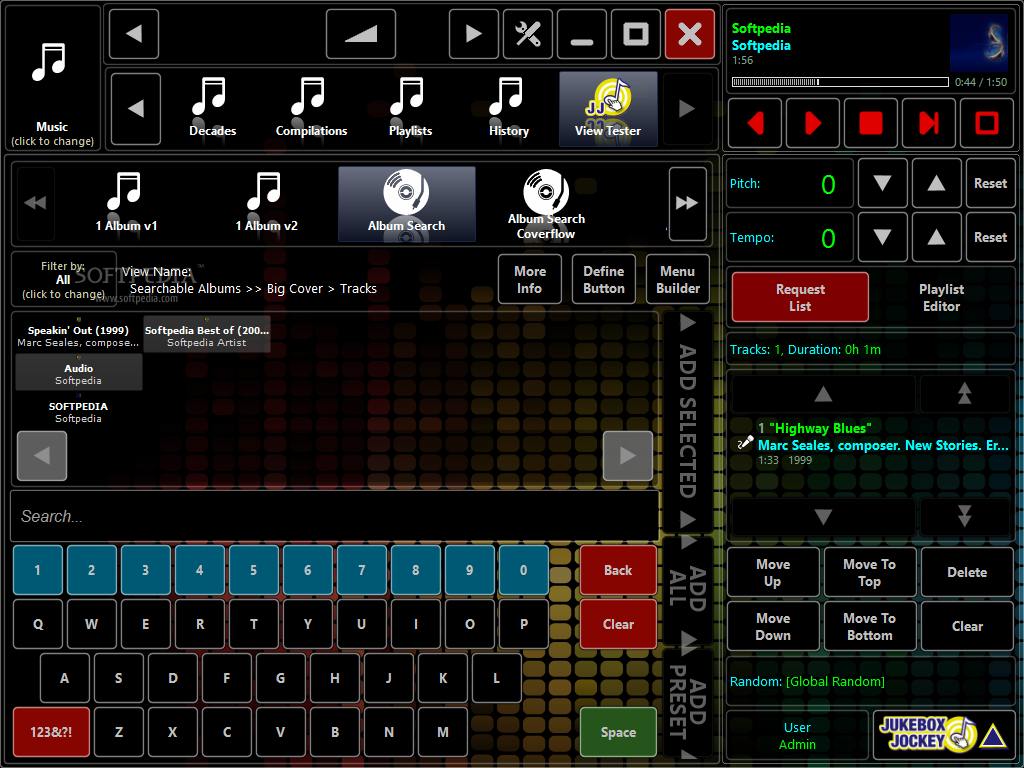Click the rewind double-arrow in sub views
The image size is (1024, 768).
pos(35,204)
